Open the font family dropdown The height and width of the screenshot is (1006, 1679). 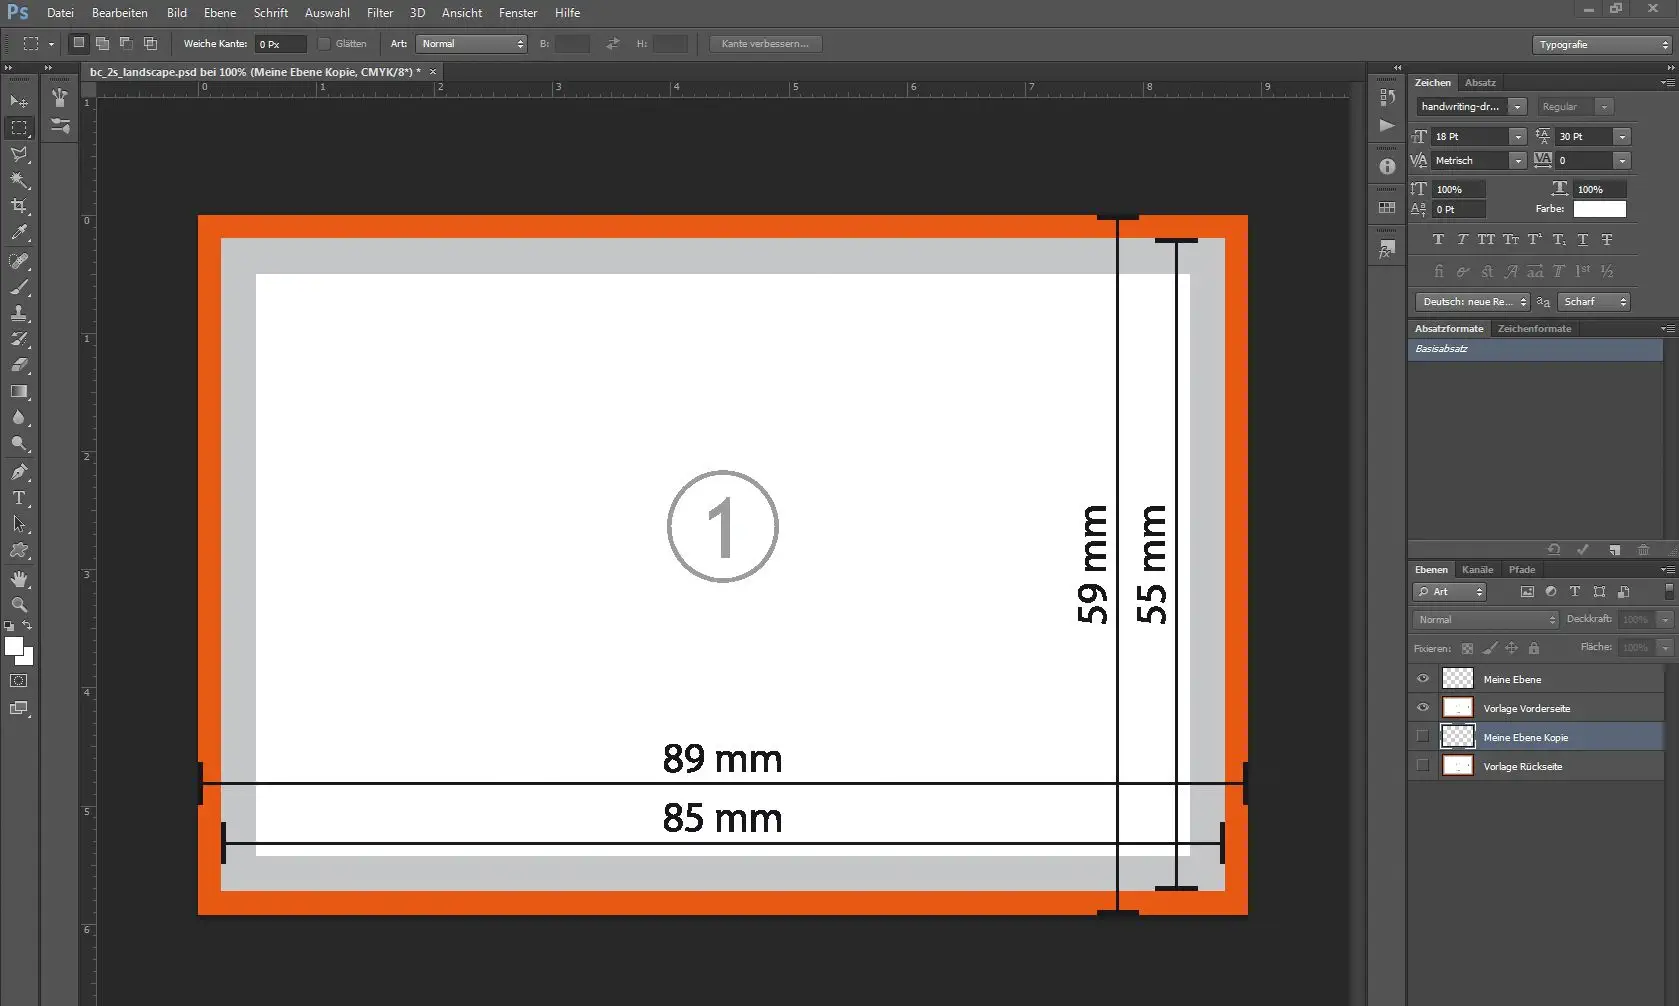[x=1517, y=107]
